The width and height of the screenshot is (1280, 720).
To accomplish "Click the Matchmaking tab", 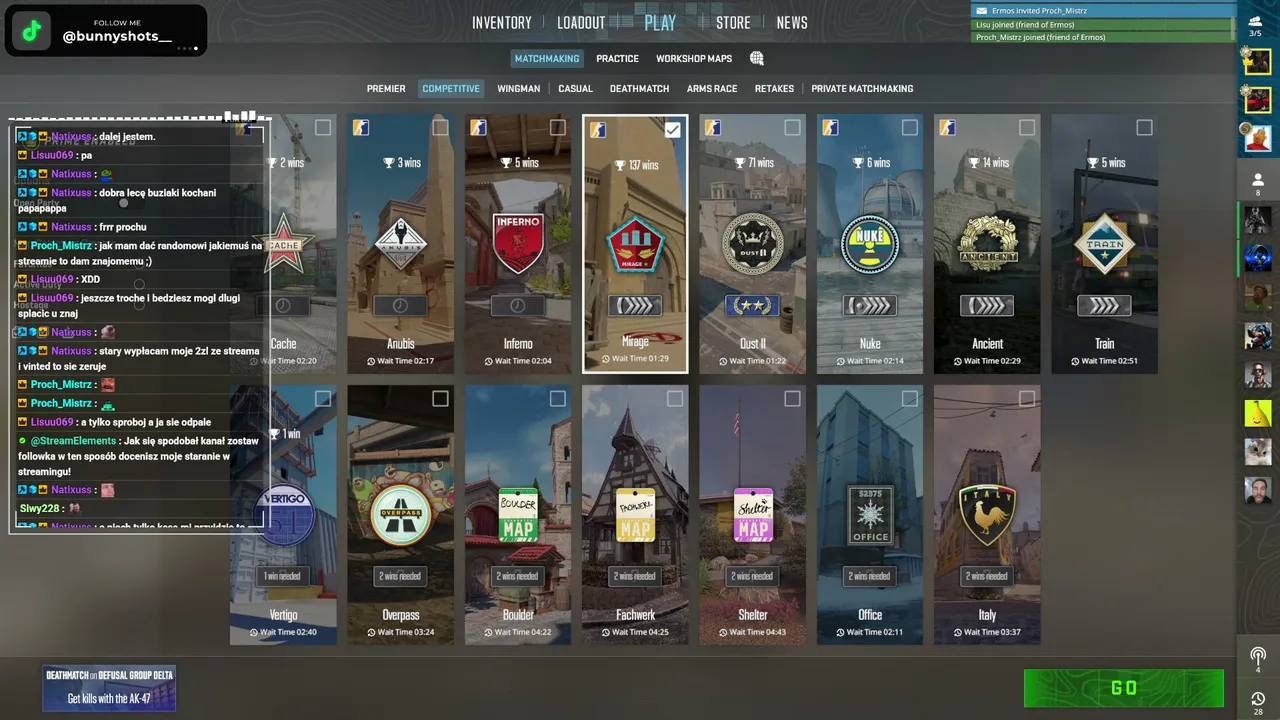I will click(x=547, y=59).
